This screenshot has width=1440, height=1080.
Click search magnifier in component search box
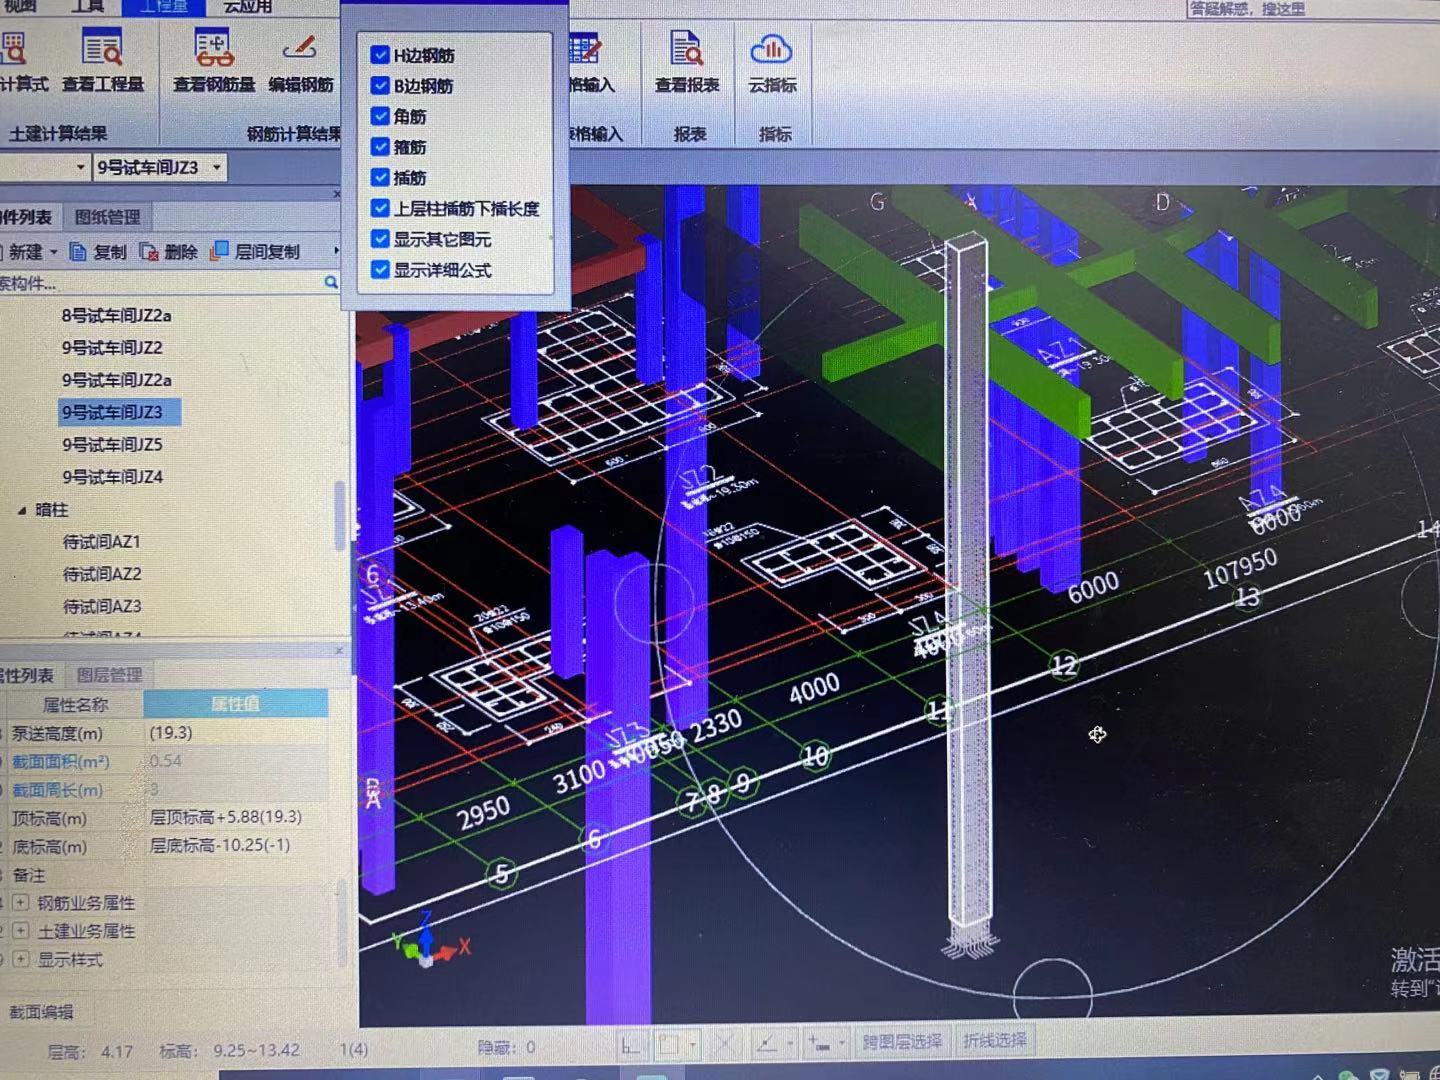click(x=331, y=283)
